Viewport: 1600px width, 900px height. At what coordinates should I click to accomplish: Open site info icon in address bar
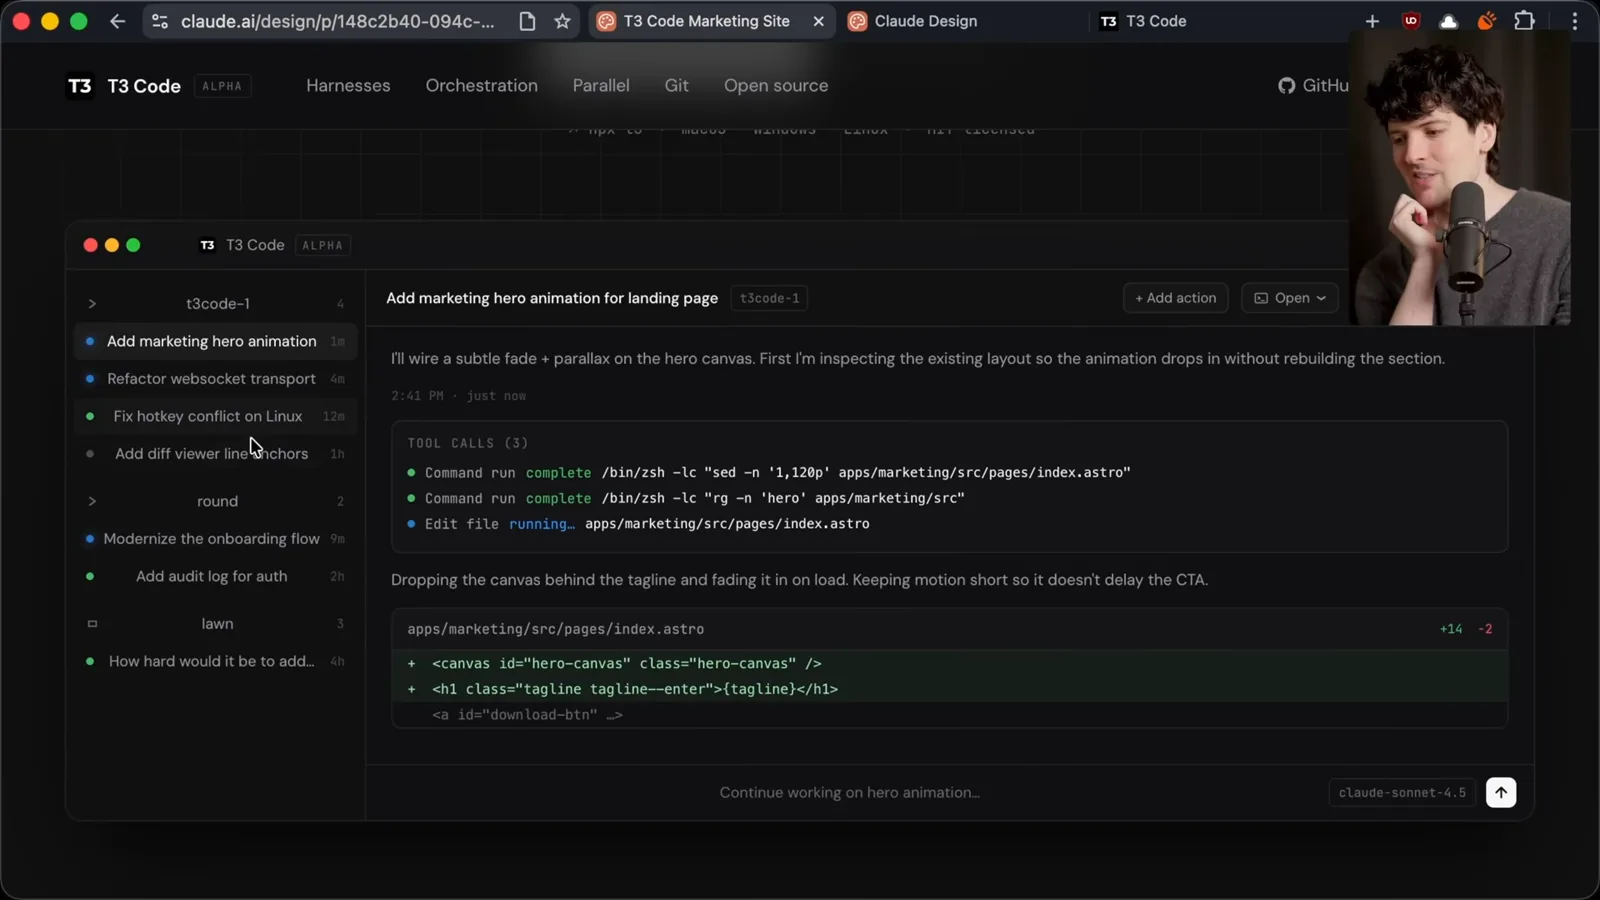[x=160, y=21]
